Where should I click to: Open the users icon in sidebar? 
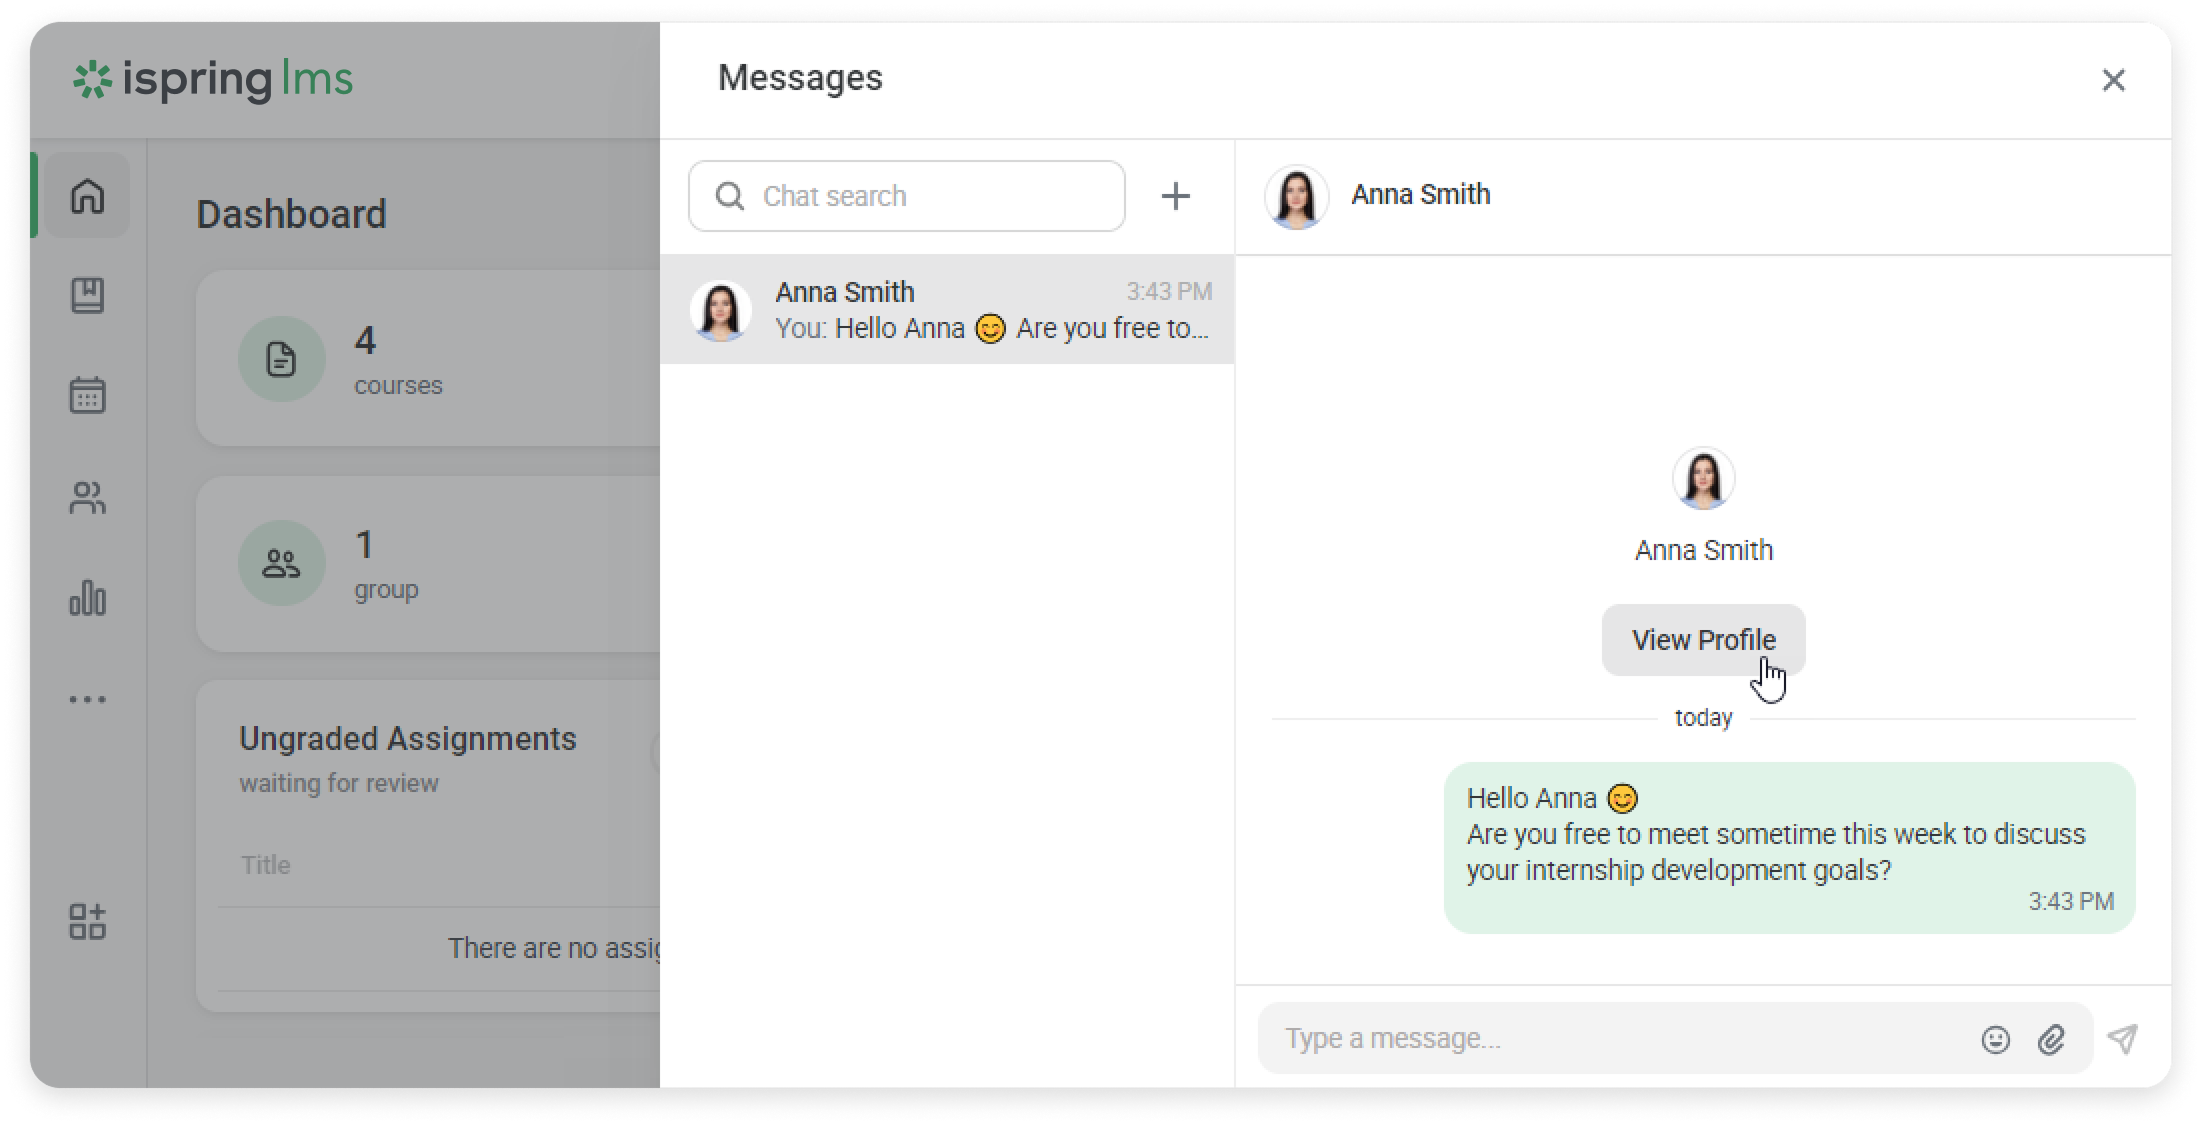[x=87, y=497]
